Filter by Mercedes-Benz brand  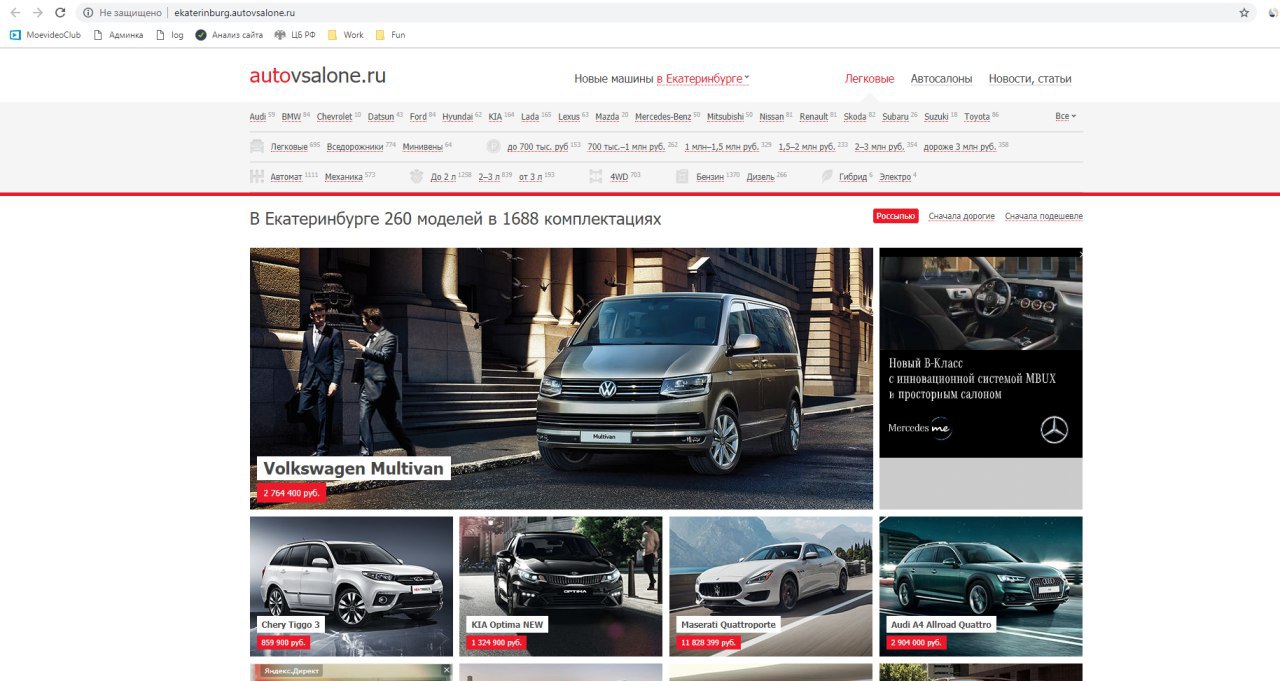tap(663, 117)
